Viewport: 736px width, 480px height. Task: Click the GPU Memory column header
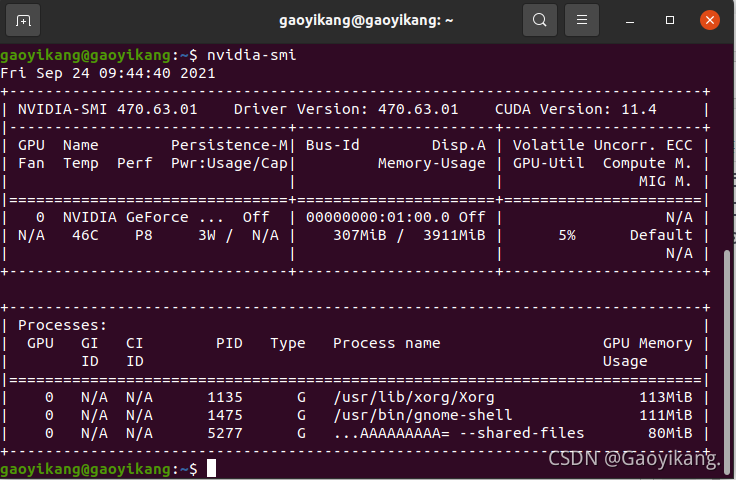pos(647,343)
